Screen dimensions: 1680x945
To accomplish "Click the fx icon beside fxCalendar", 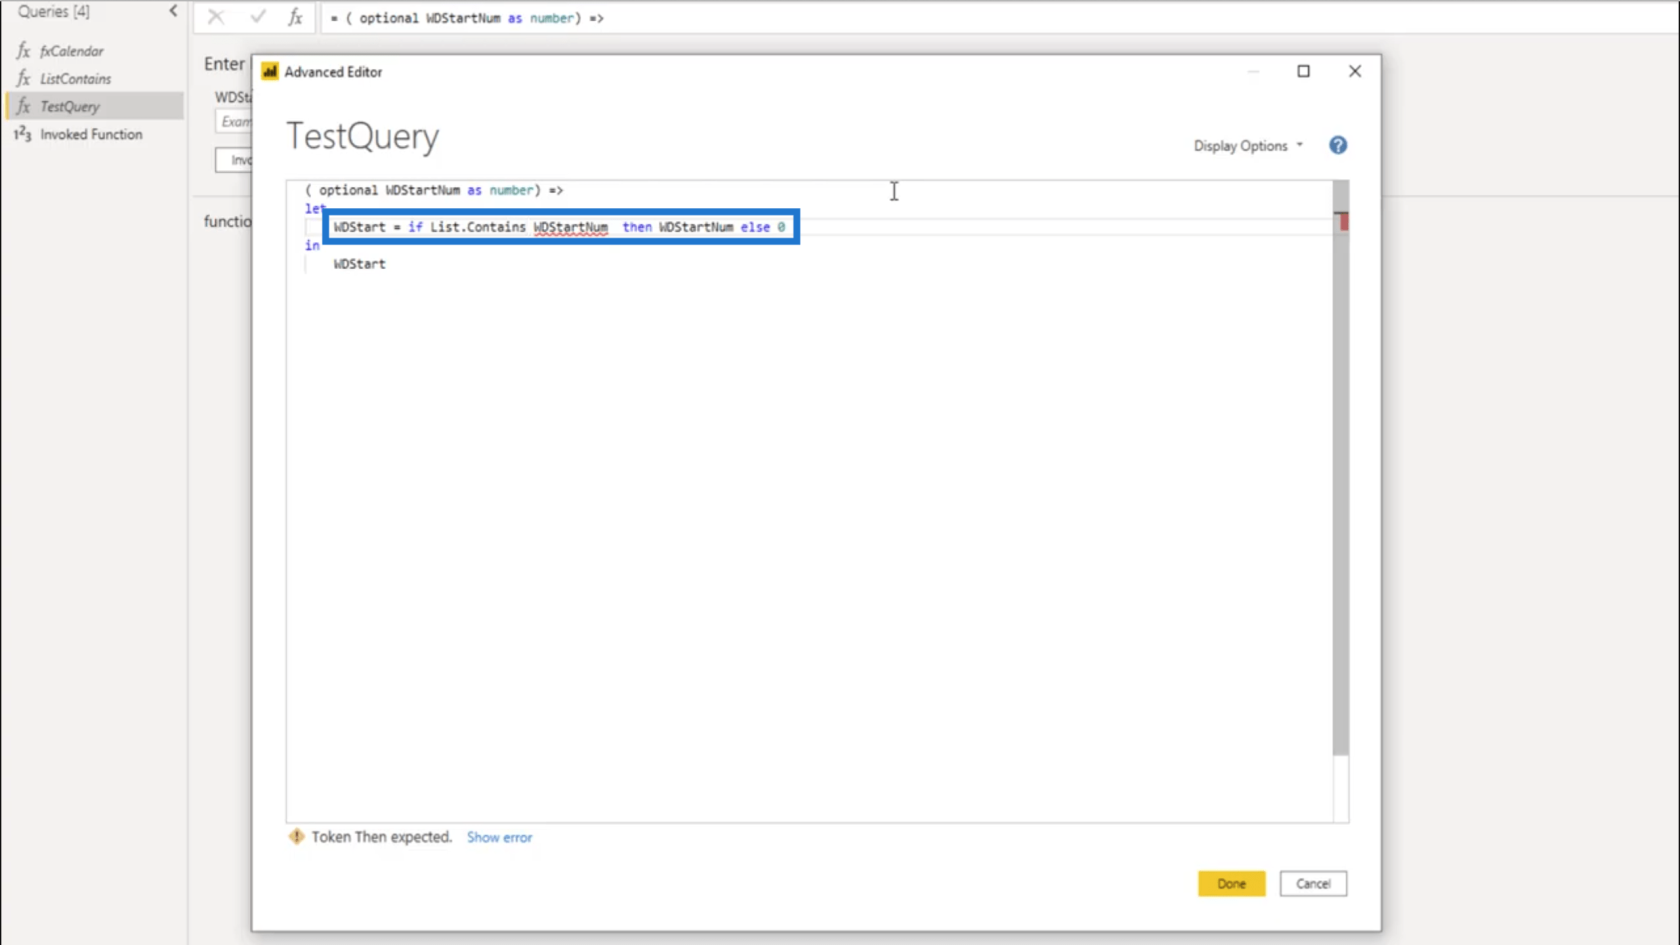I will tap(23, 51).
